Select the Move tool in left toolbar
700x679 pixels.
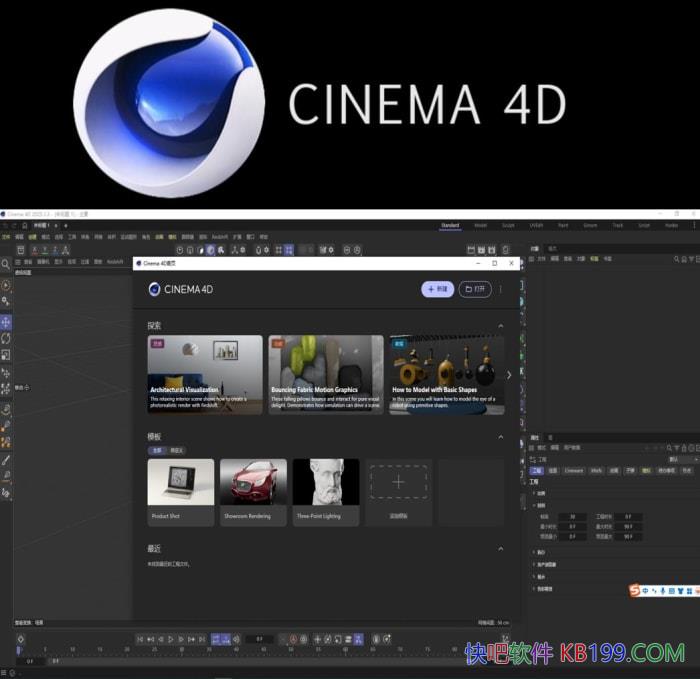6,322
